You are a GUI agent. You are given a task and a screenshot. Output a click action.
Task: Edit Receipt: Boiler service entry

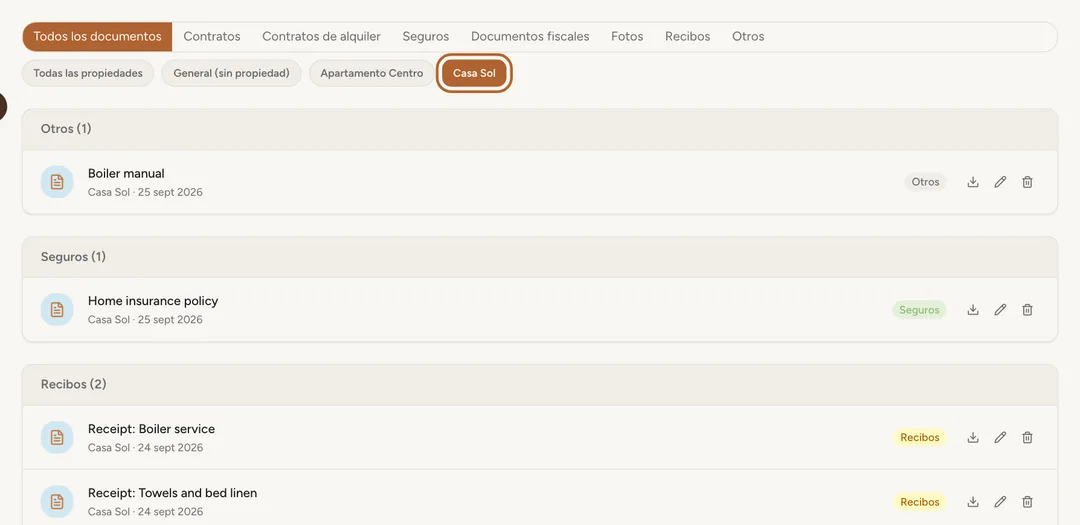coord(1000,438)
